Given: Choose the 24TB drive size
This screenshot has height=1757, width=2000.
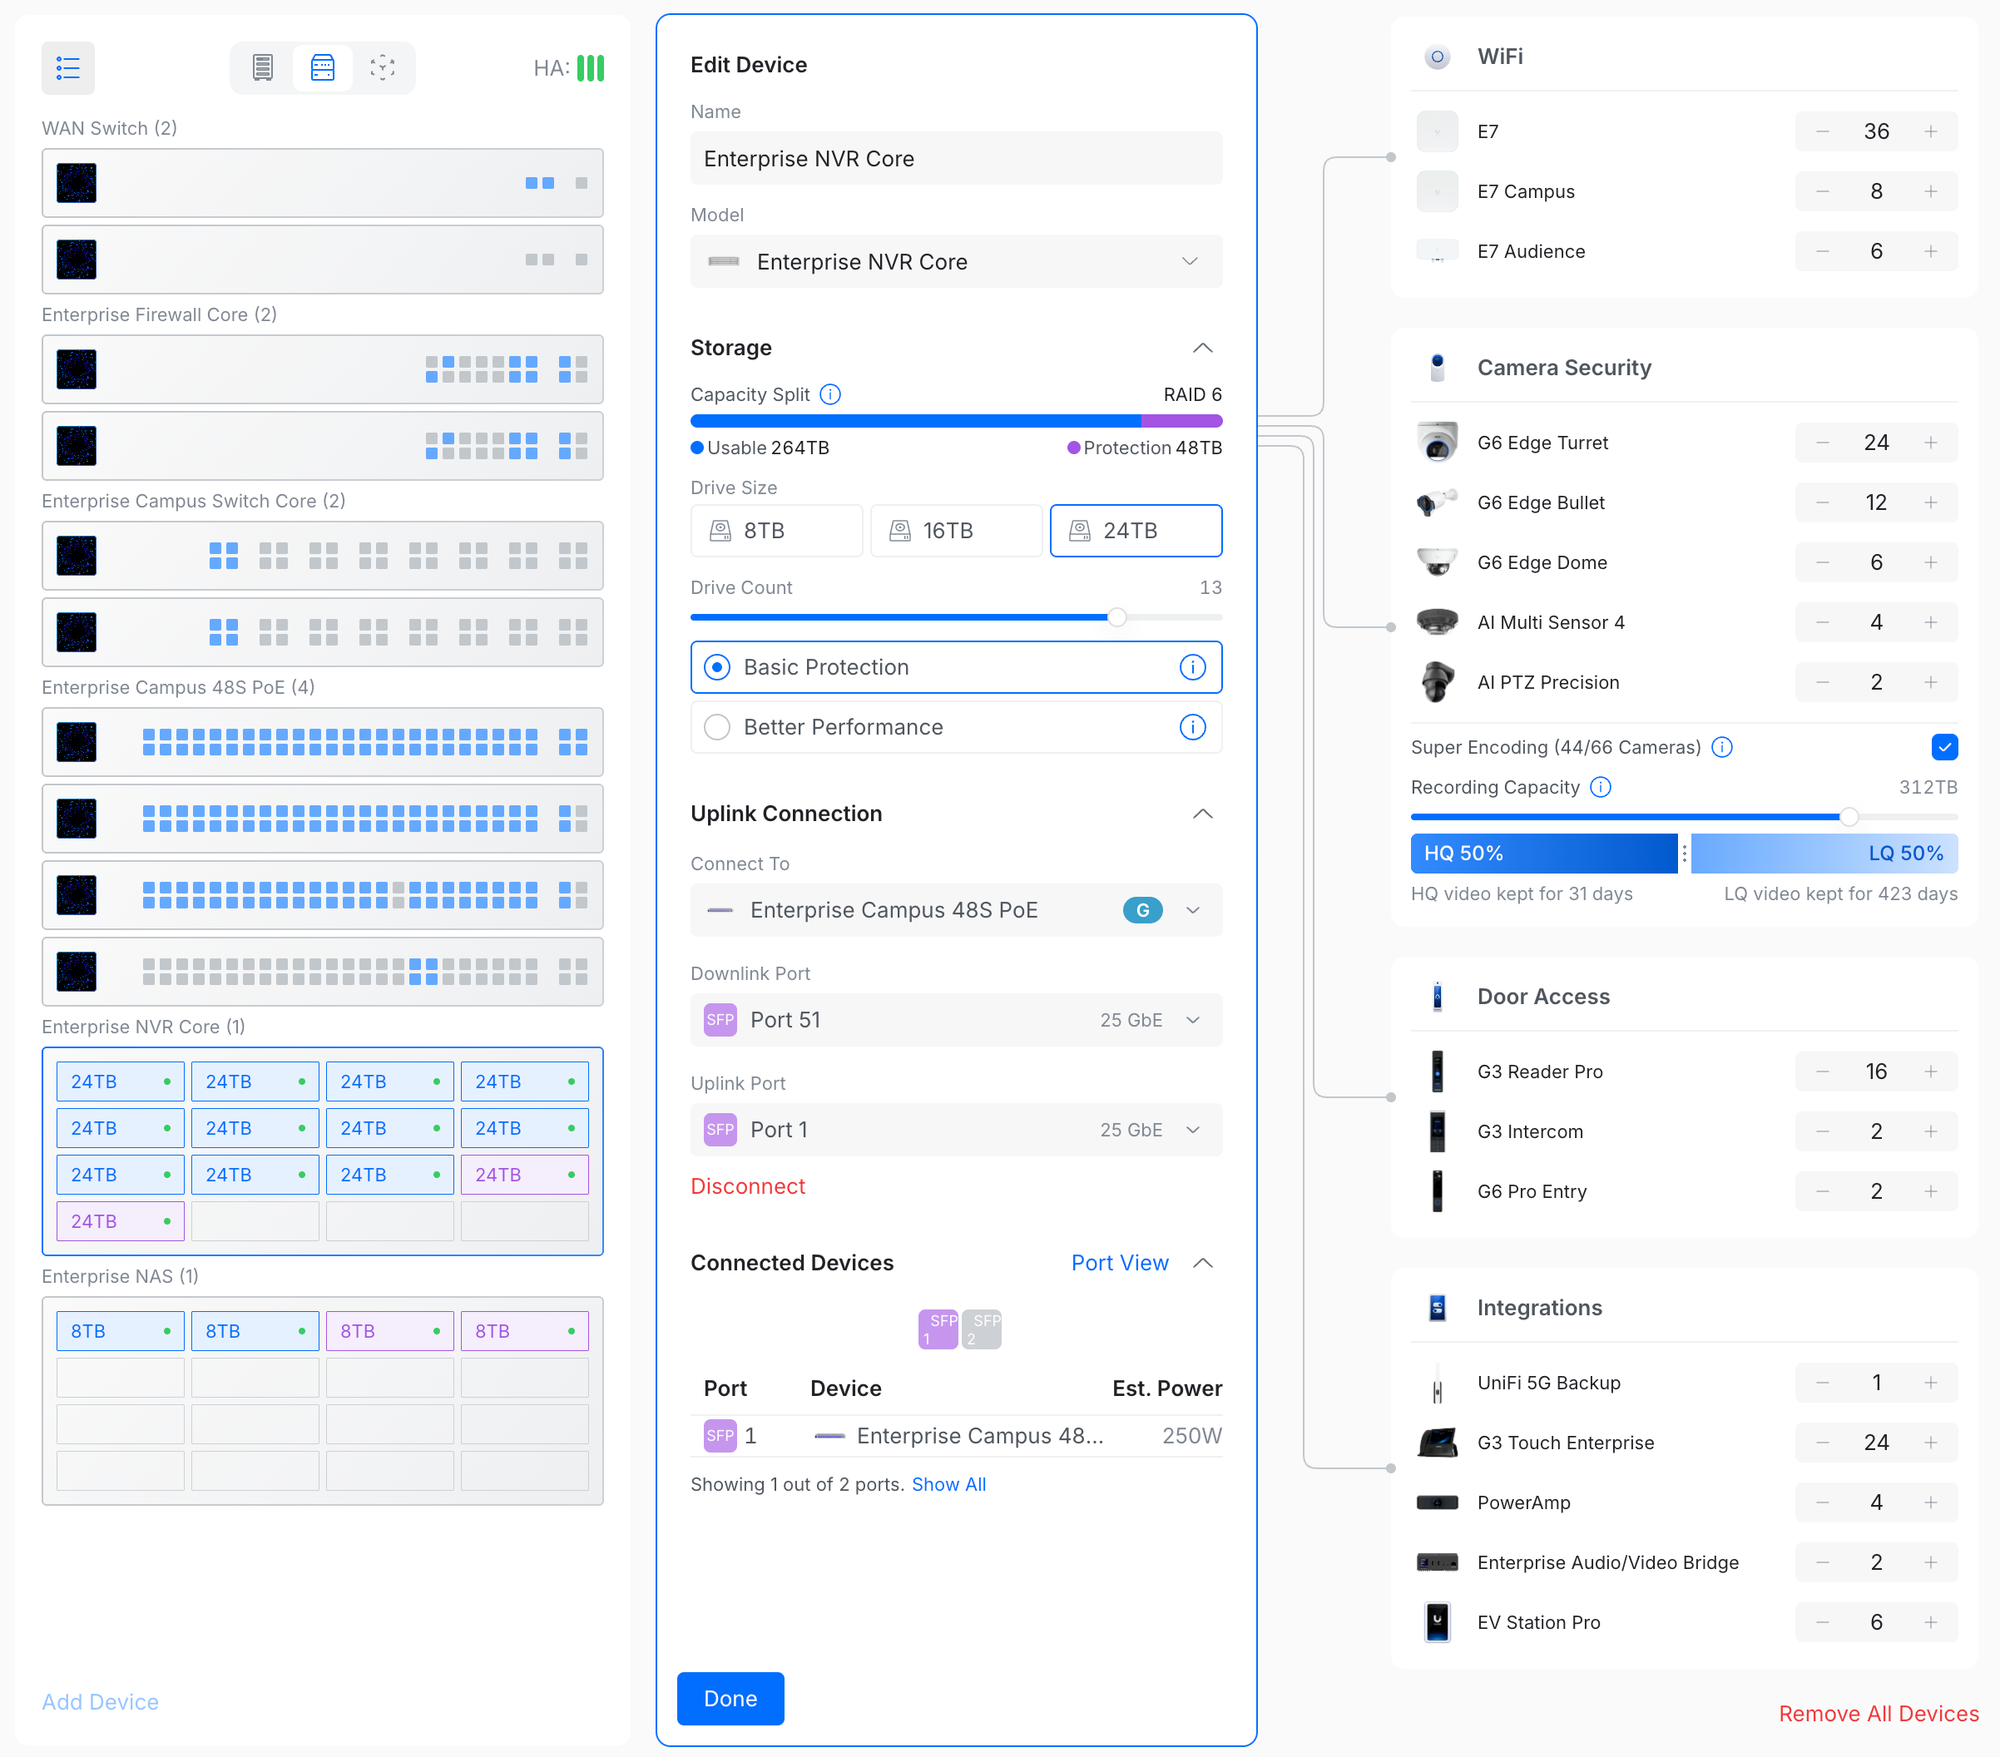Looking at the screenshot, I should [1136, 531].
